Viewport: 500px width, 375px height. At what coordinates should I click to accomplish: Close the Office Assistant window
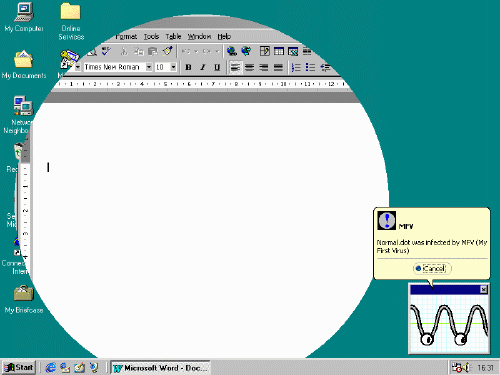pyautogui.click(x=484, y=289)
